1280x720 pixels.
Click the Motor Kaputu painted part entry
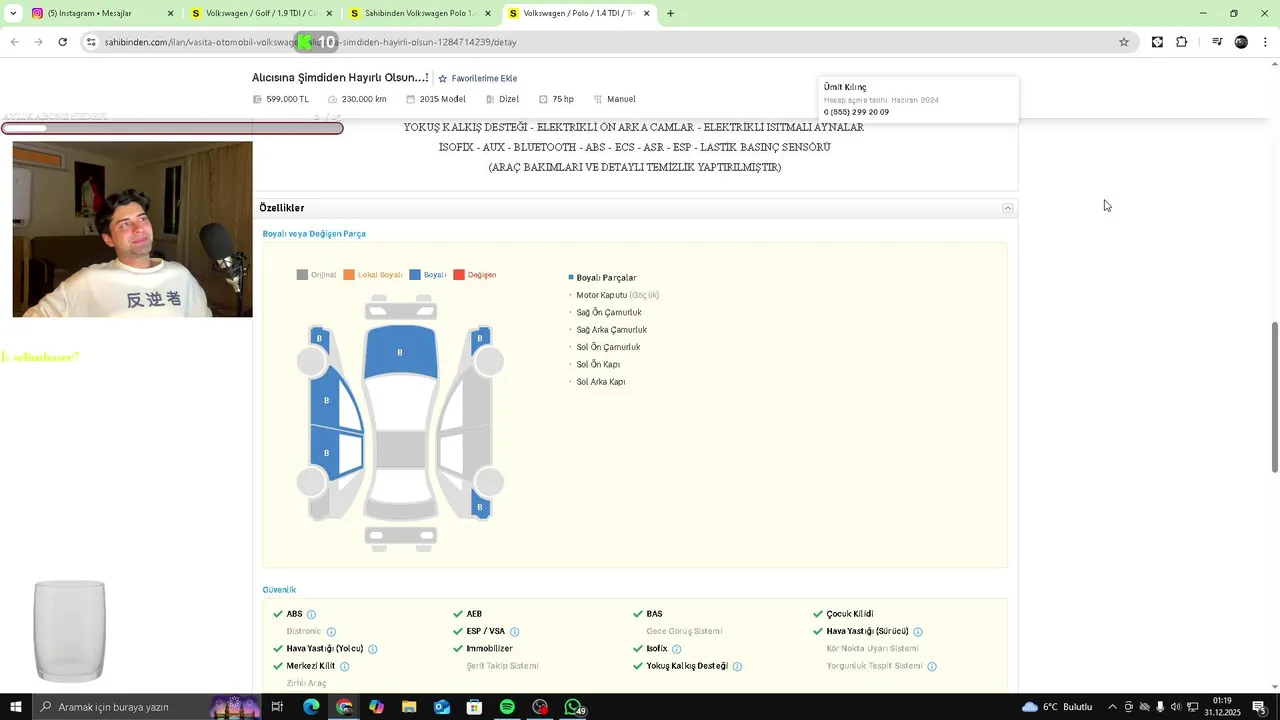click(x=617, y=295)
